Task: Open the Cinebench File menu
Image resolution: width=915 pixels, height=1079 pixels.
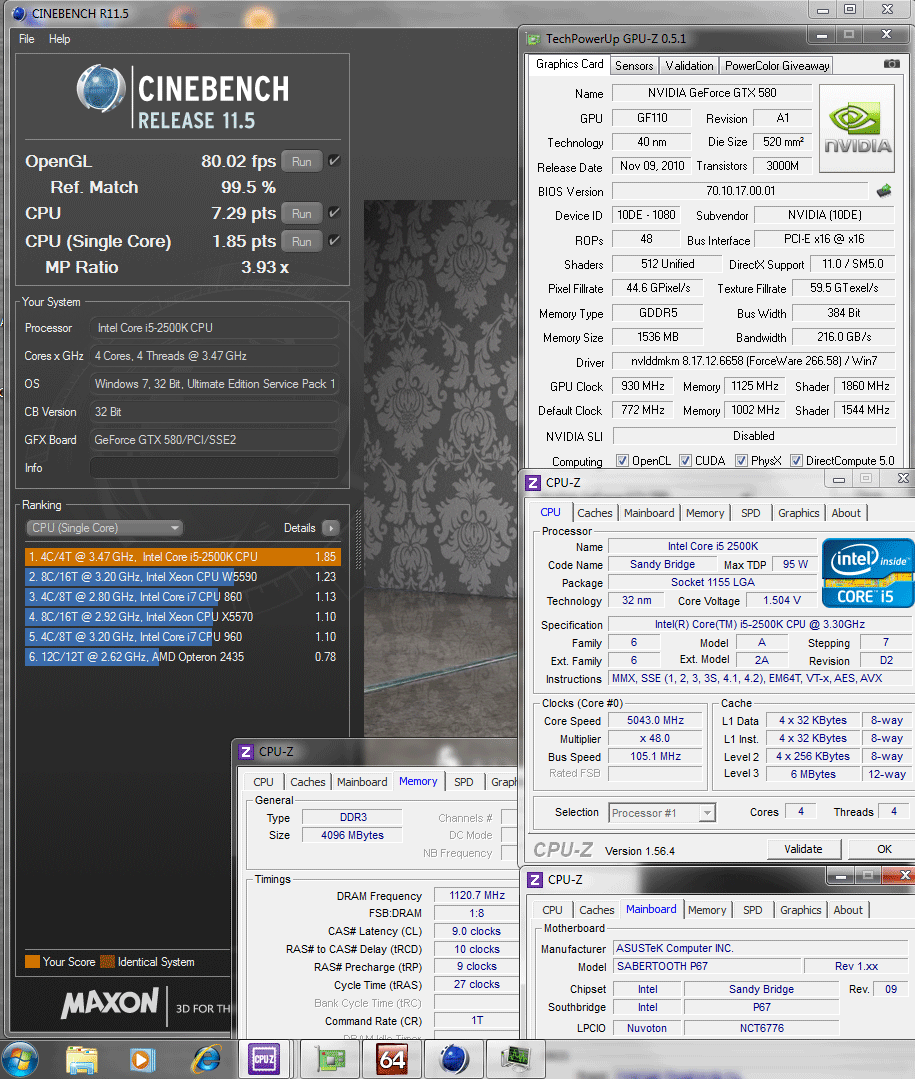Action: pos(26,39)
